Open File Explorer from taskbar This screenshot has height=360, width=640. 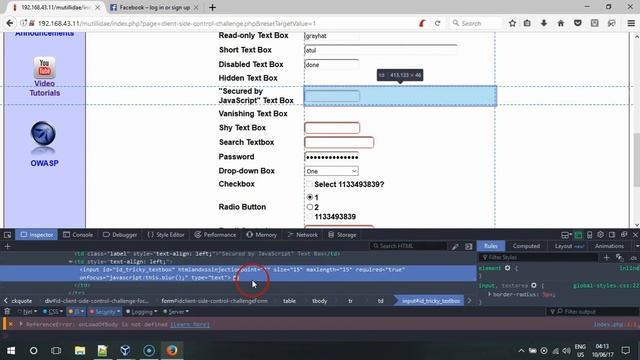(80, 350)
